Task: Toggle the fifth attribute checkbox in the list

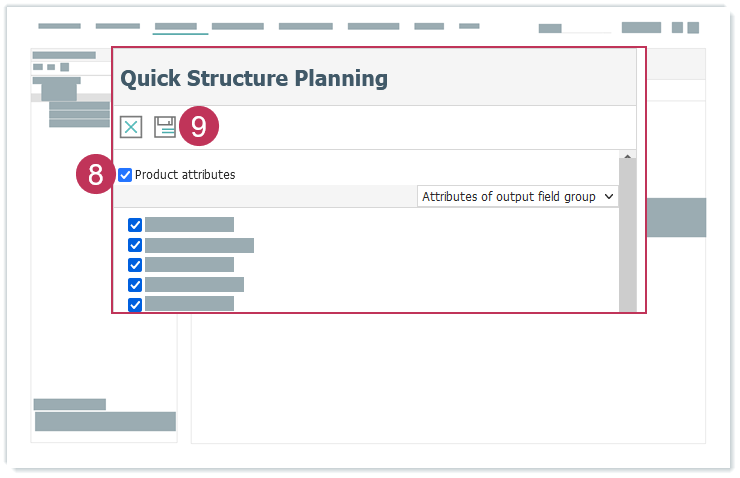Action: coord(135,304)
